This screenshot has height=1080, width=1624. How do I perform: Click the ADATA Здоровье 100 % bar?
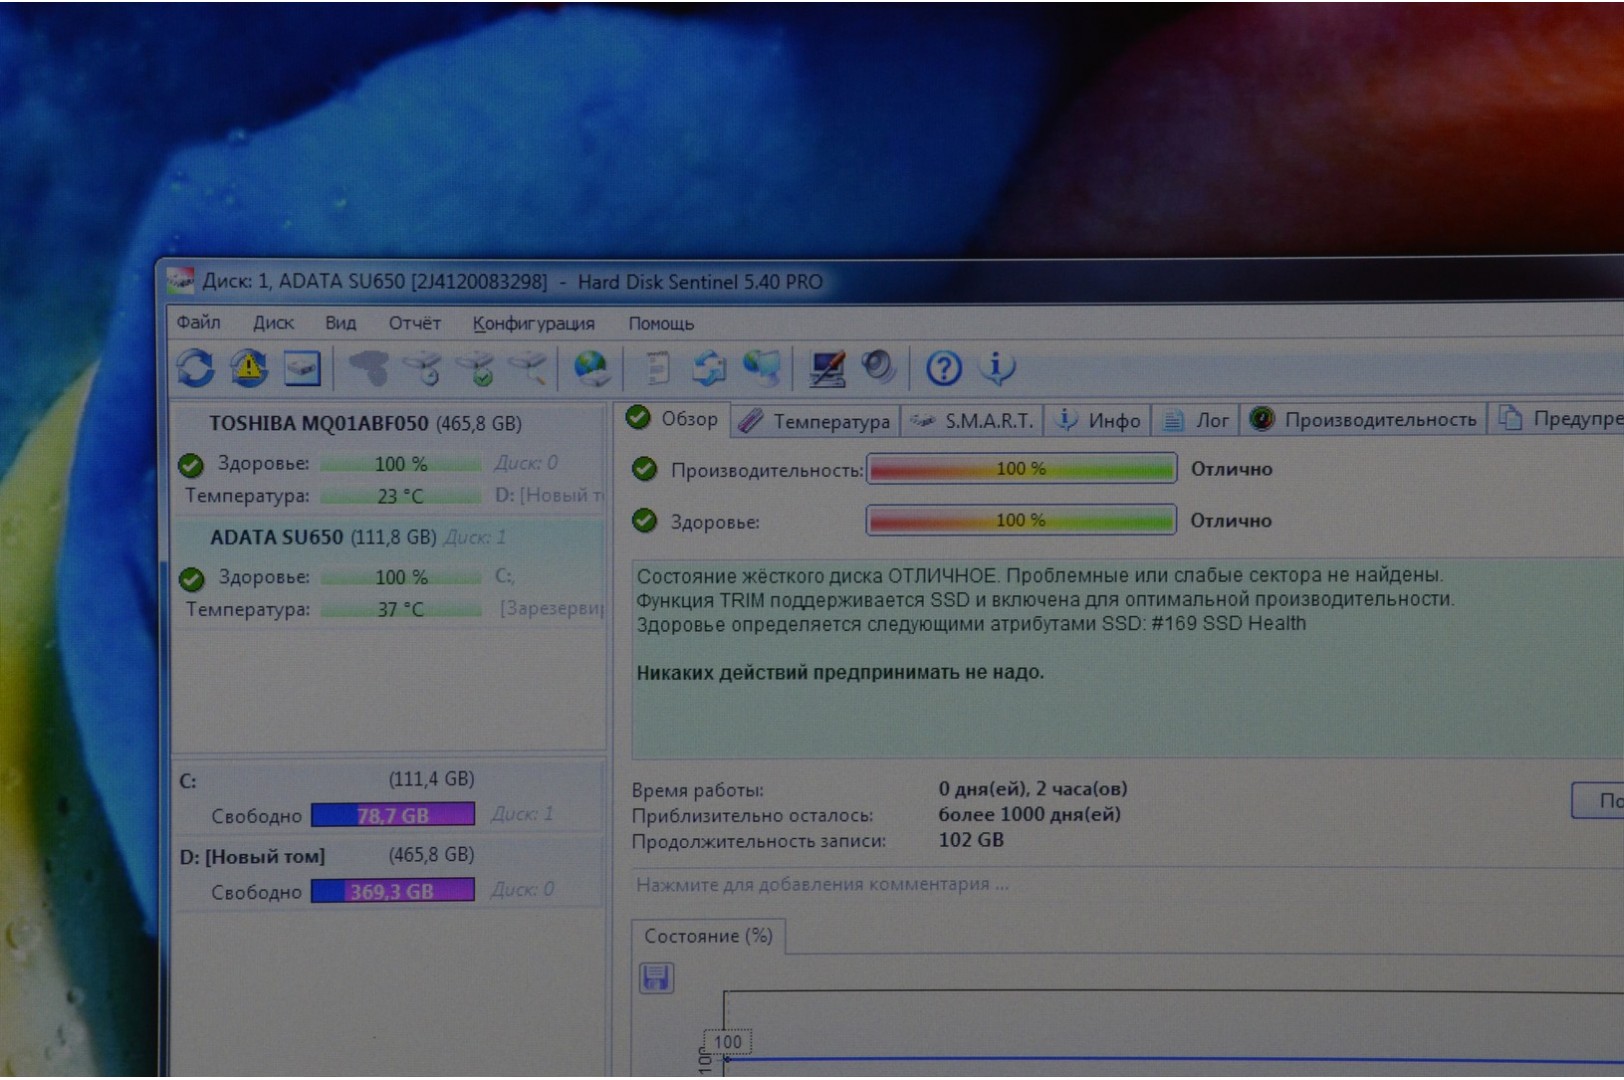pyautogui.click(x=400, y=577)
